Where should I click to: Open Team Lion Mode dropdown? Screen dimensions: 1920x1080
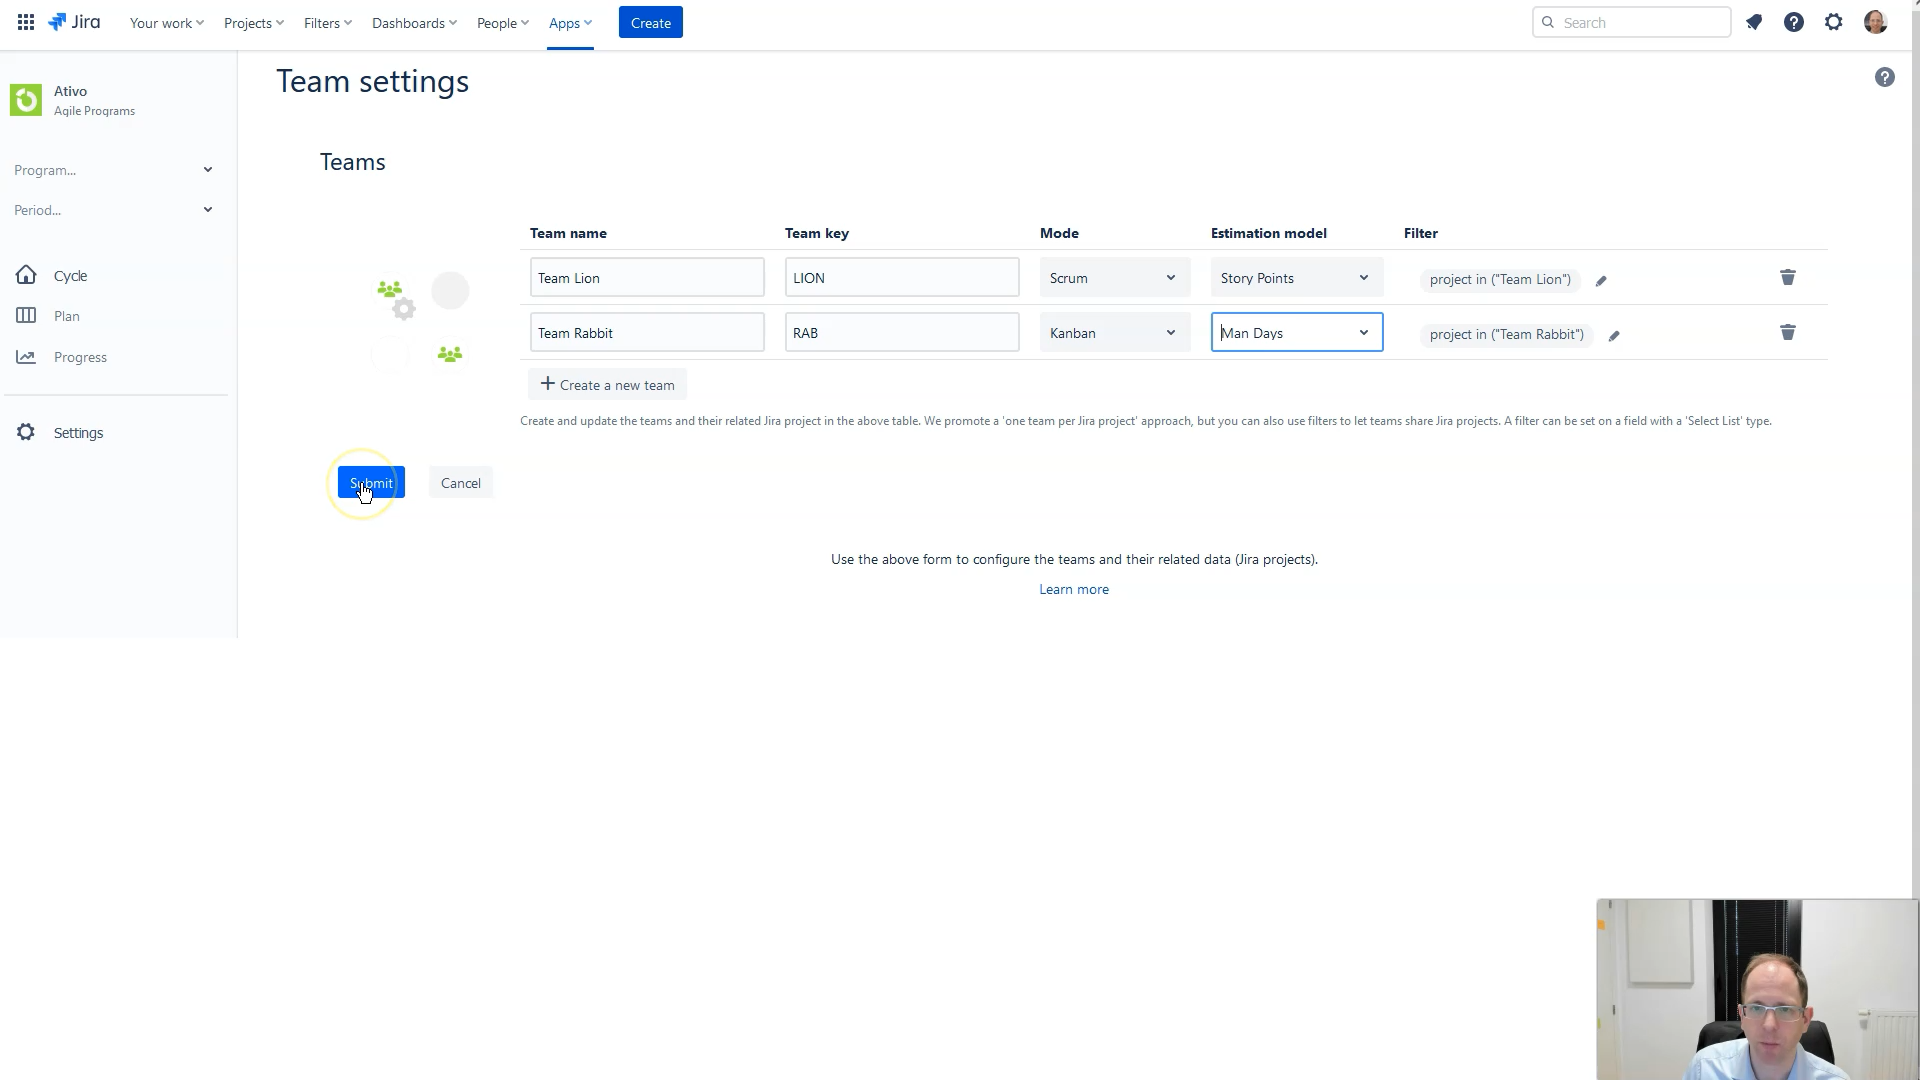point(1114,278)
